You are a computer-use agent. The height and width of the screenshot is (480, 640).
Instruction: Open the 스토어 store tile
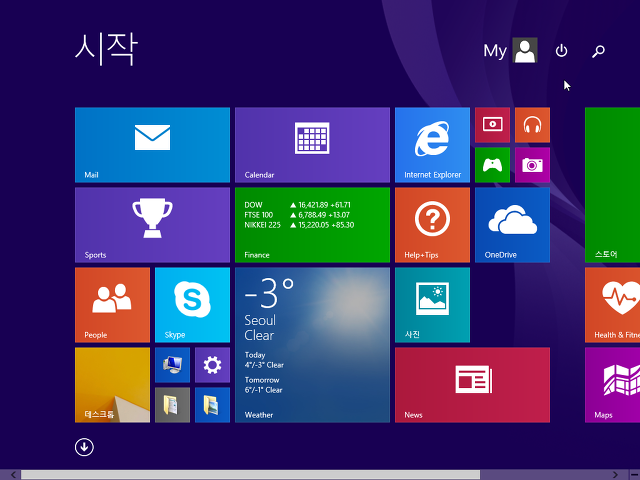click(612, 185)
